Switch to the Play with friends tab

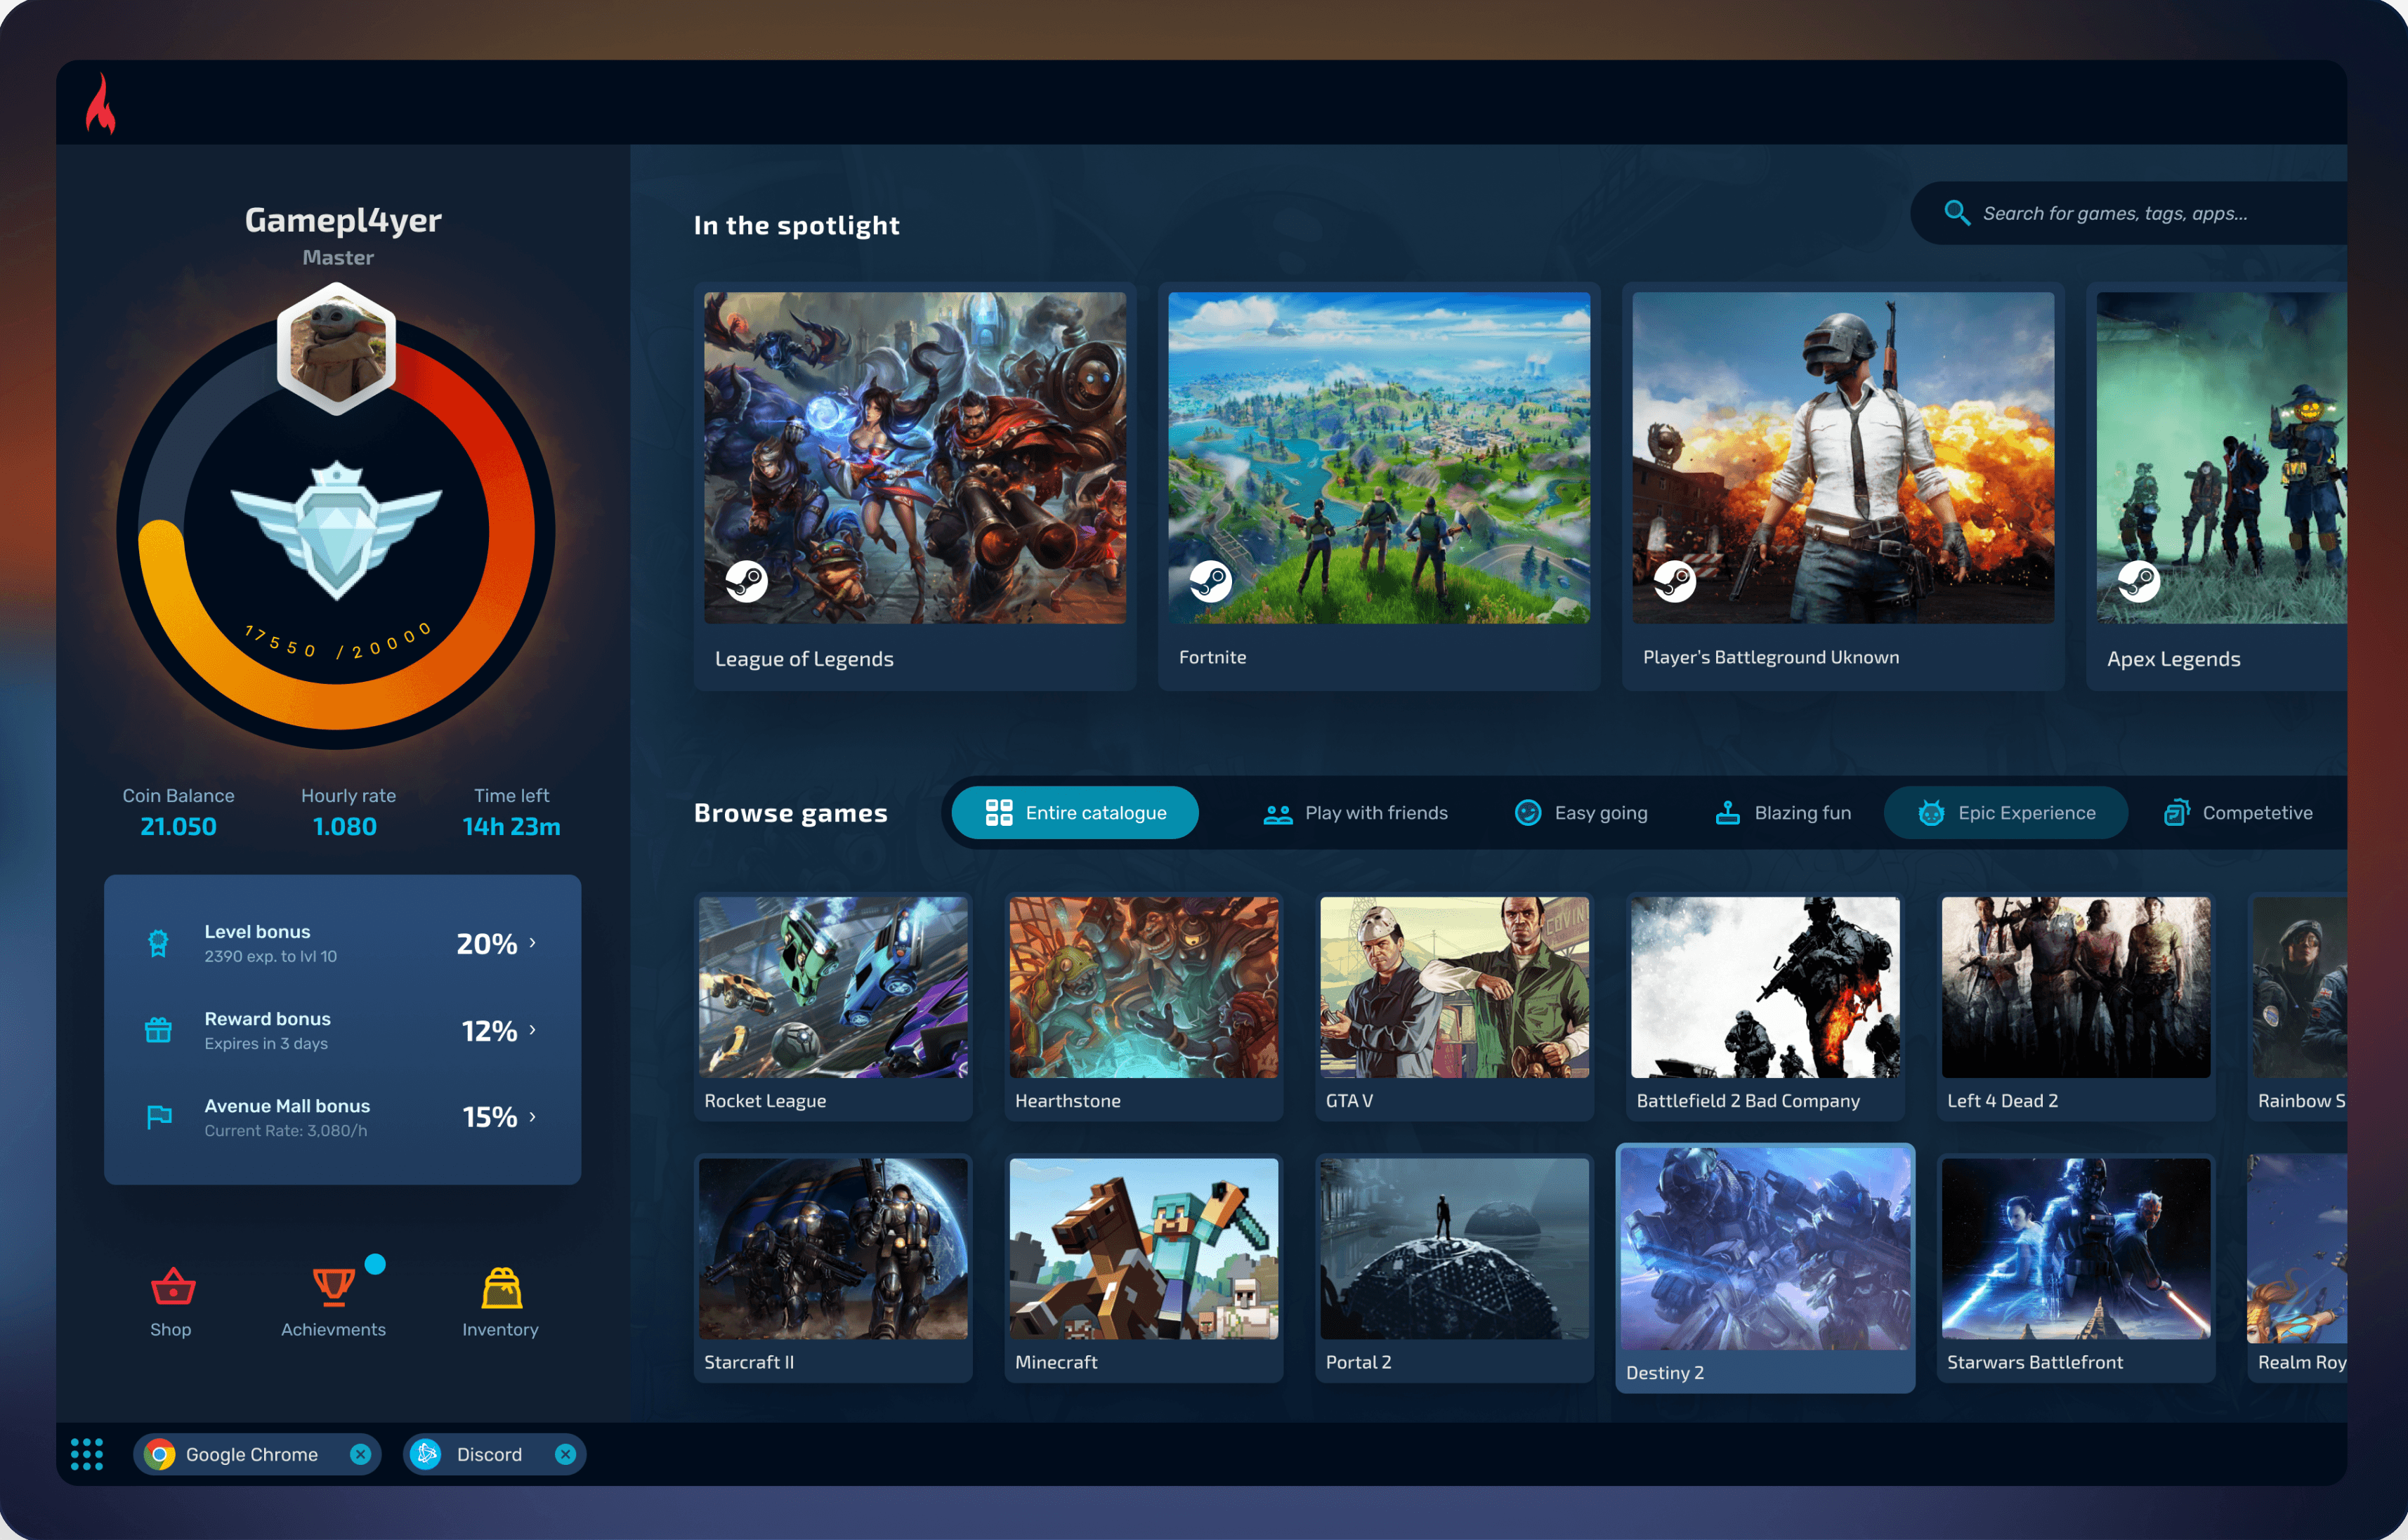[1355, 813]
